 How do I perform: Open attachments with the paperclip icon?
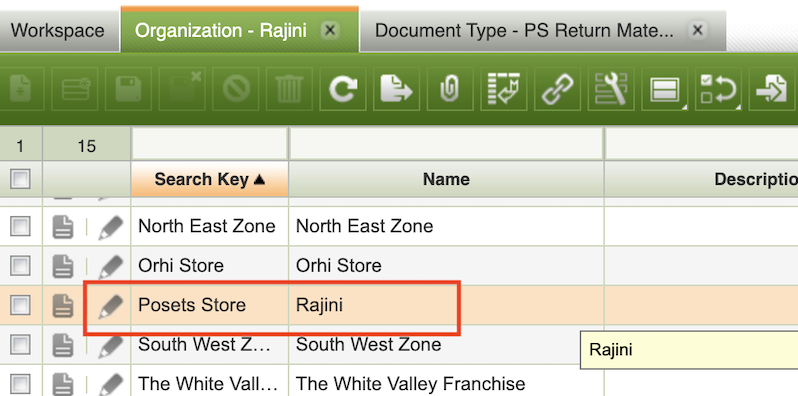pyautogui.click(x=450, y=89)
